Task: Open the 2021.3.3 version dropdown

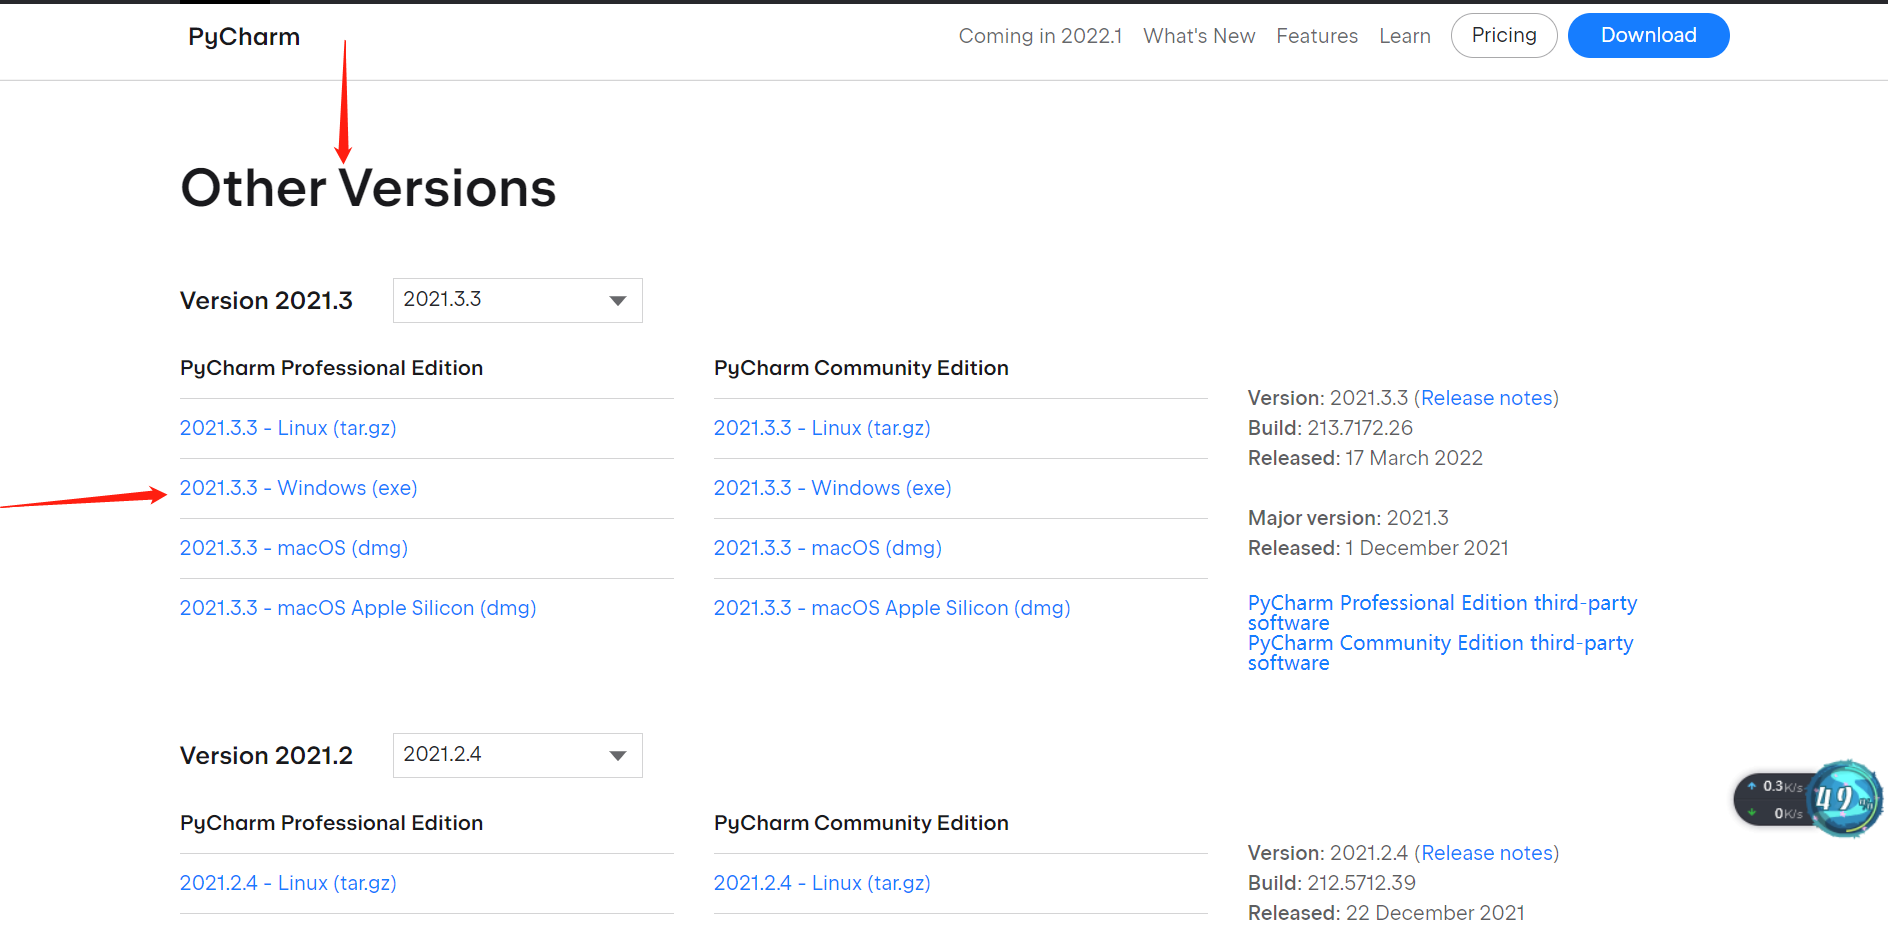Action: pyautogui.click(x=517, y=300)
